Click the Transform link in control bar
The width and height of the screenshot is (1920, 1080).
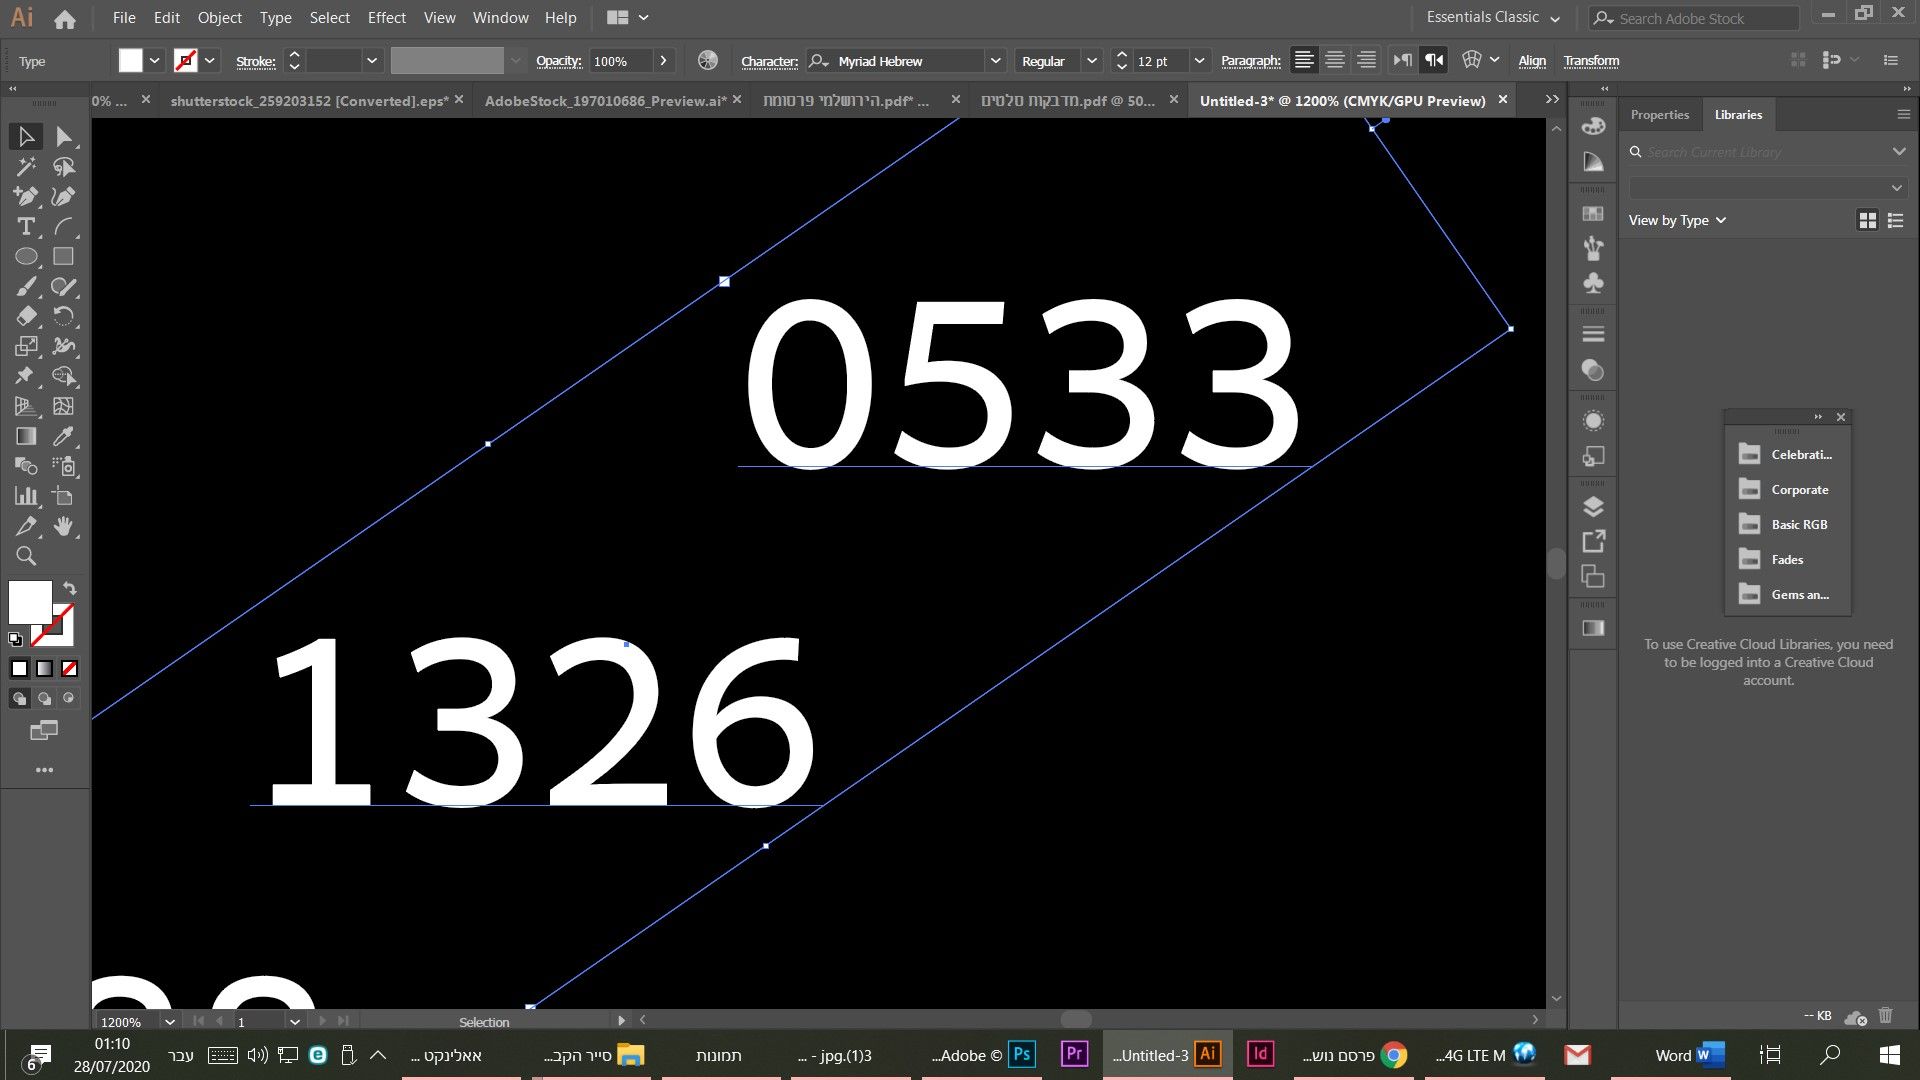tap(1591, 61)
